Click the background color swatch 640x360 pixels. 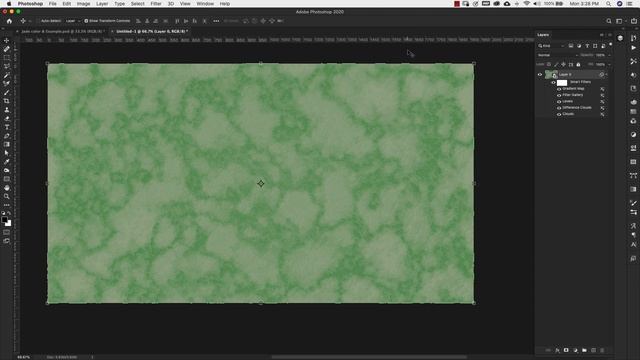point(9,224)
